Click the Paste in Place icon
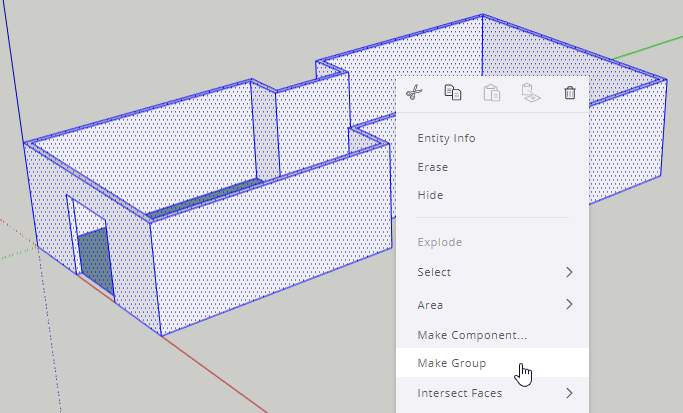Image resolution: width=683 pixels, height=413 pixels. point(531,92)
